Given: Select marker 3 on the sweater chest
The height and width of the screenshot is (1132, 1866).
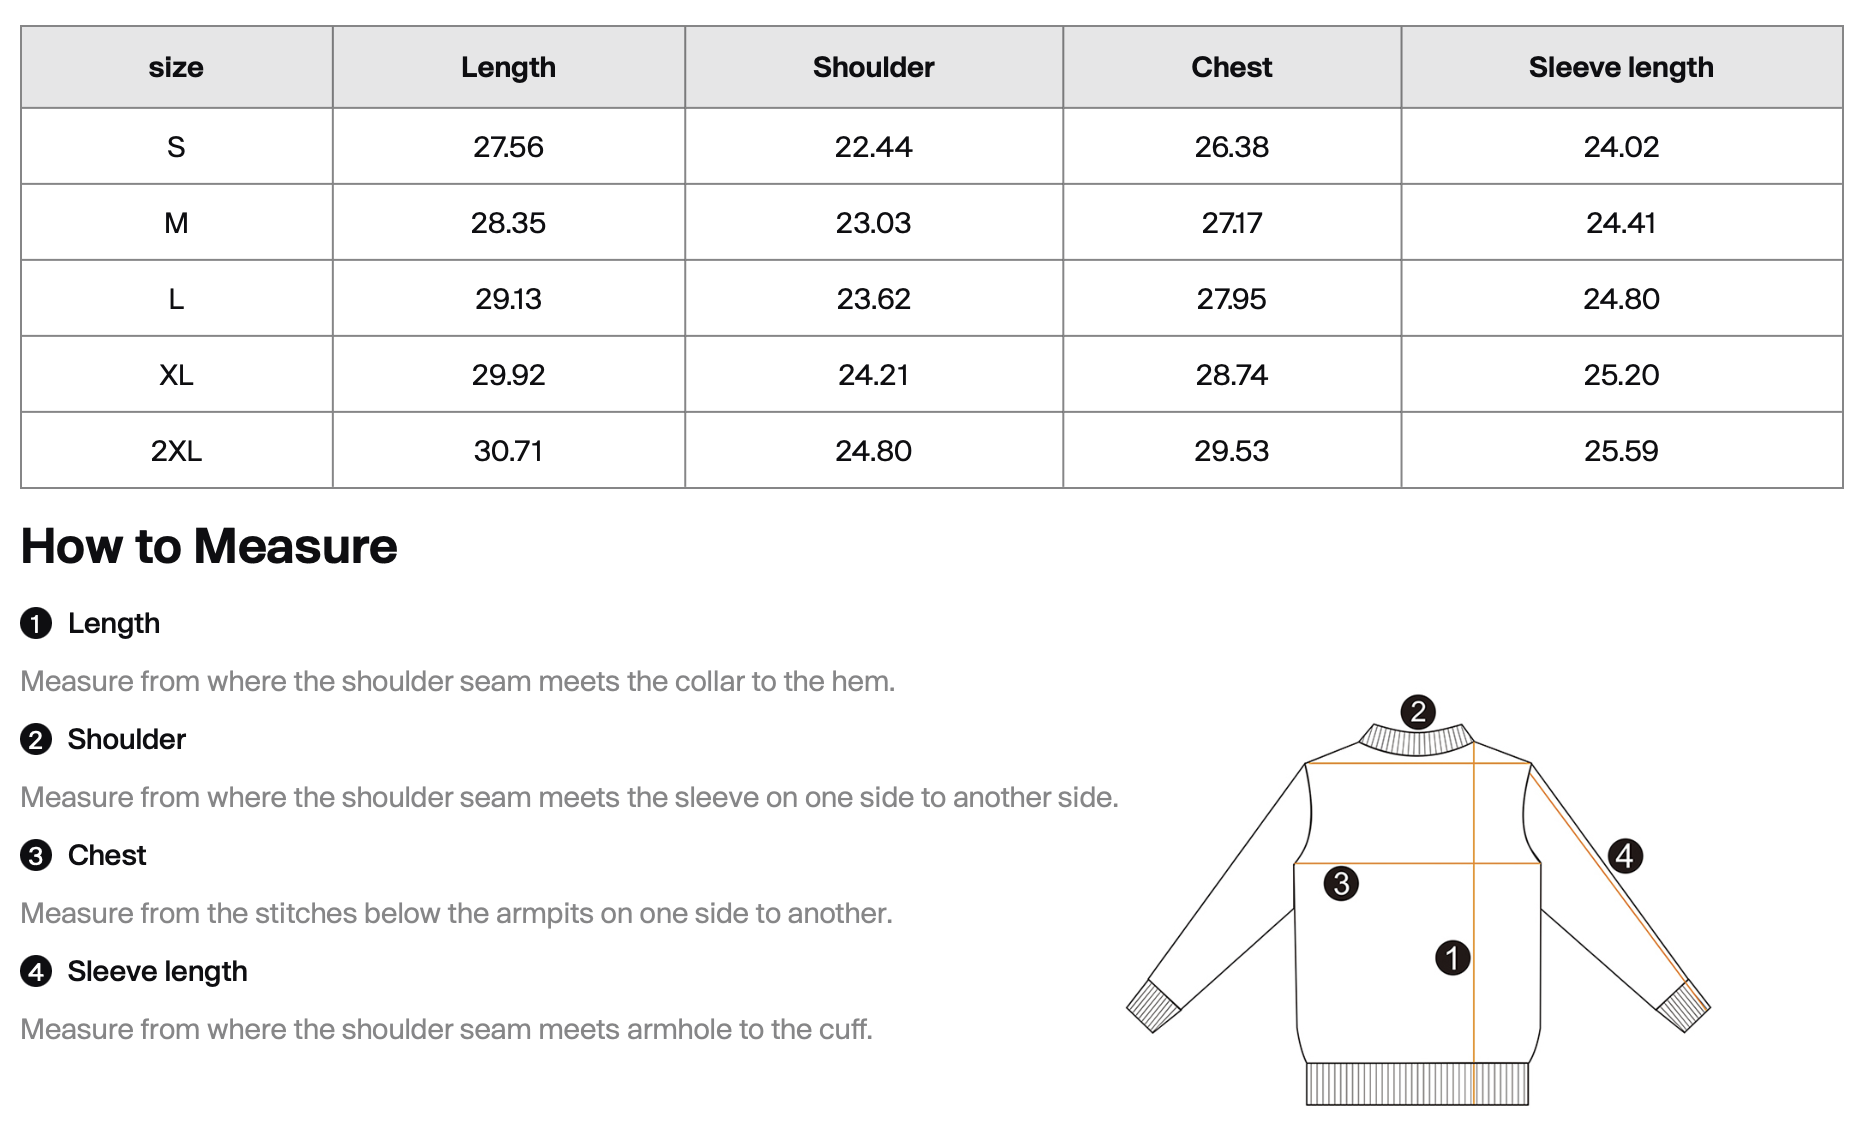Looking at the screenshot, I should [1341, 883].
